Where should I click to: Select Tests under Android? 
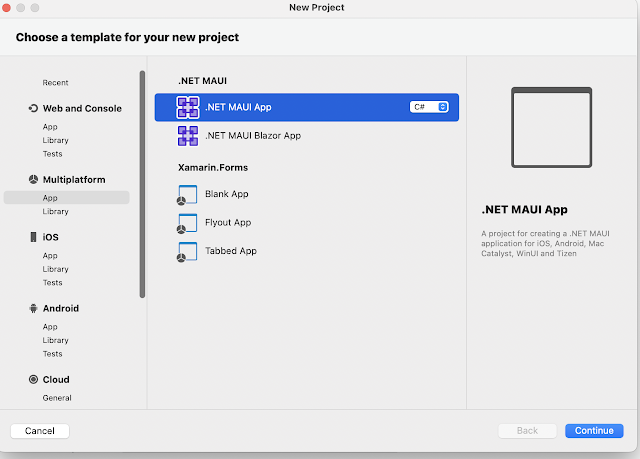(x=52, y=354)
